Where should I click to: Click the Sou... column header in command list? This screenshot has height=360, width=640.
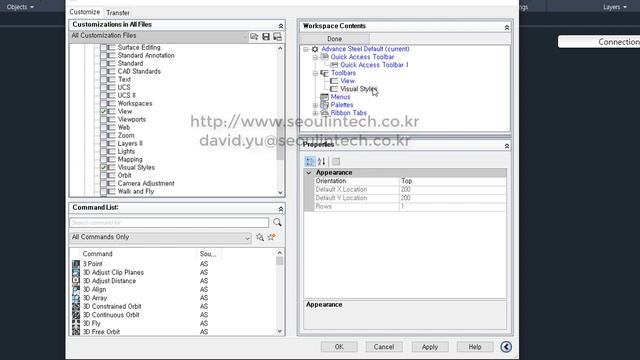208,254
